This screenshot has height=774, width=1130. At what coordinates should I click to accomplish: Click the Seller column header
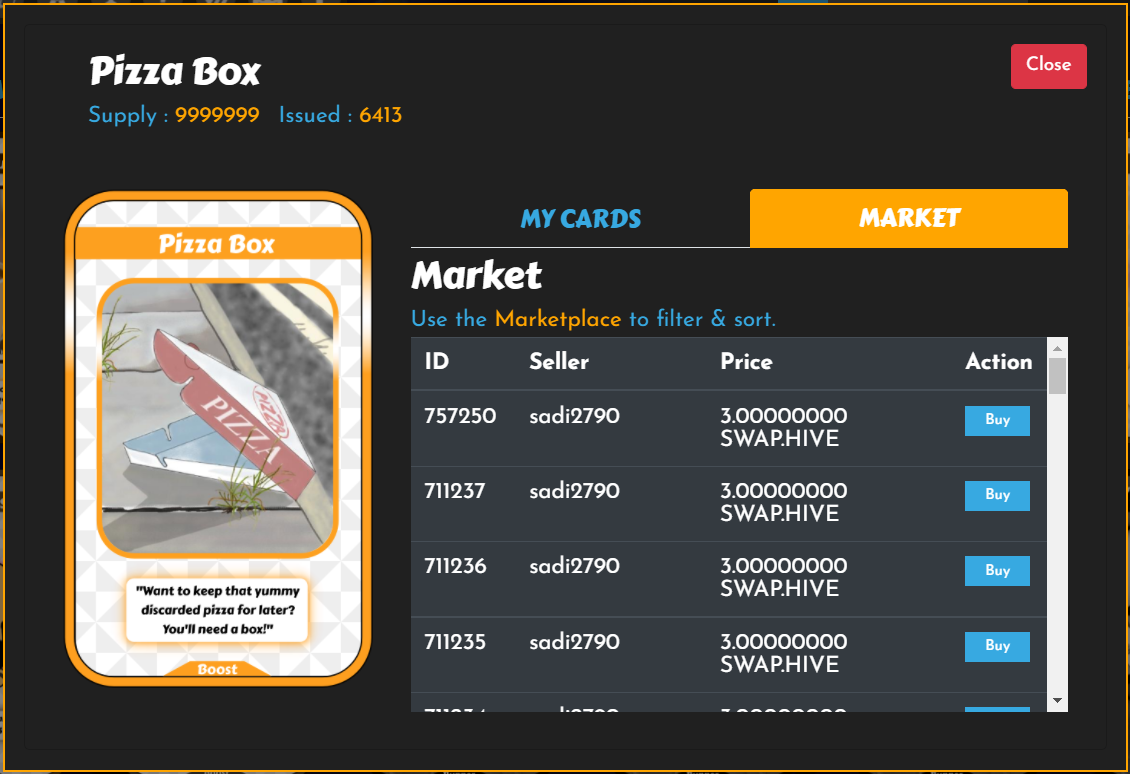(x=559, y=361)
